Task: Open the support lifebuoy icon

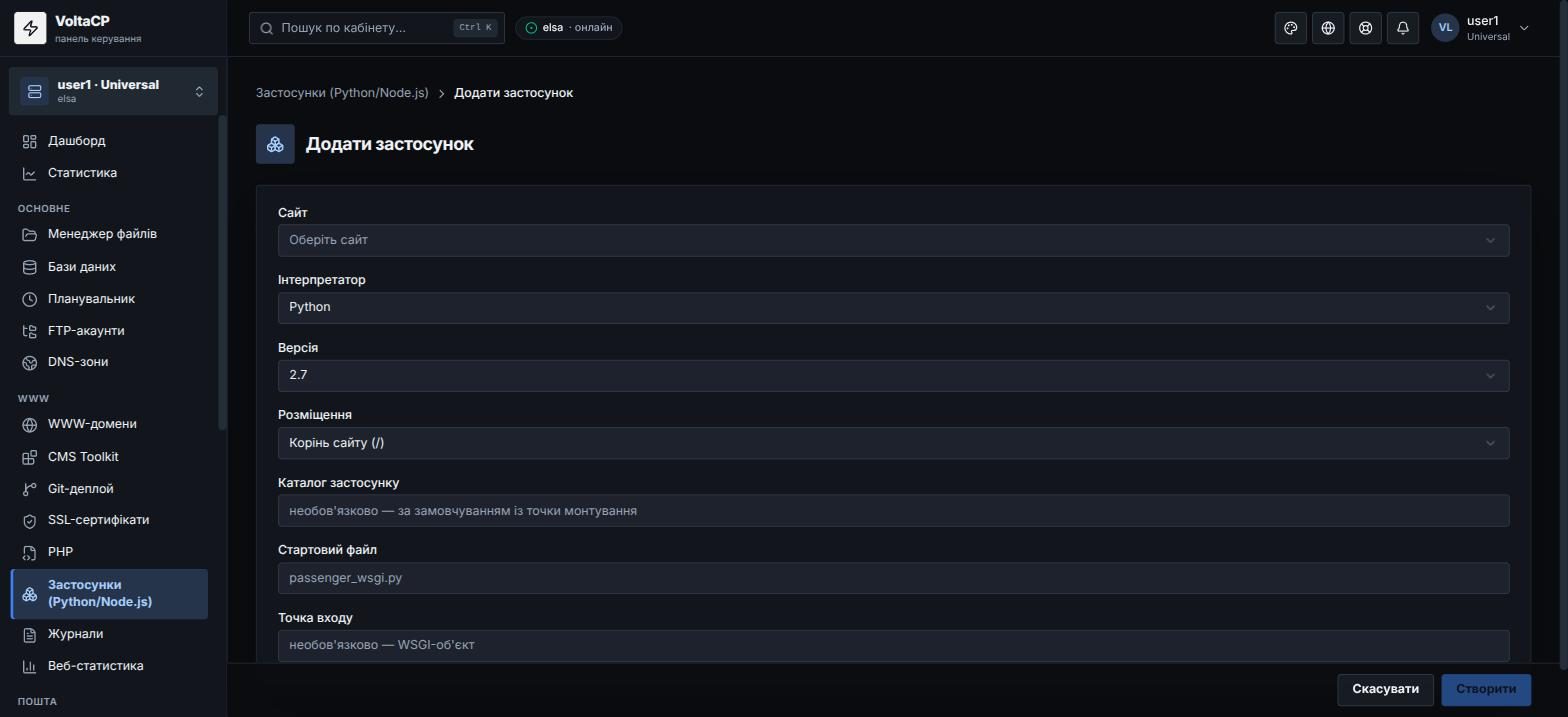Action: click(1365, 28)
